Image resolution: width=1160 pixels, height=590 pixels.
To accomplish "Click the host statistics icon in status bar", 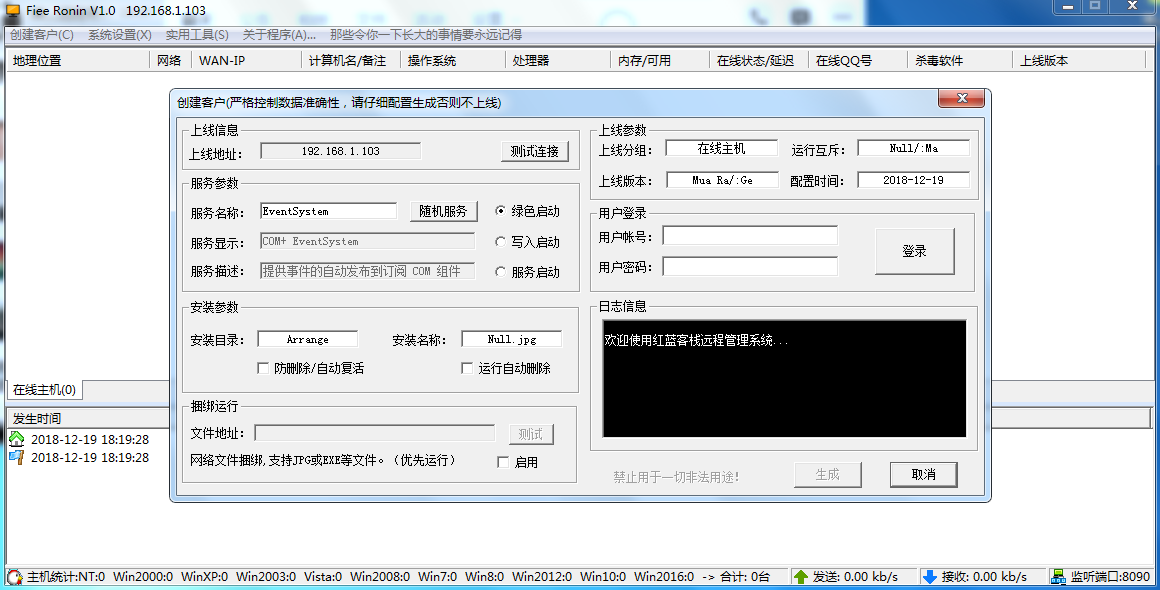I will tap(15, 577).
